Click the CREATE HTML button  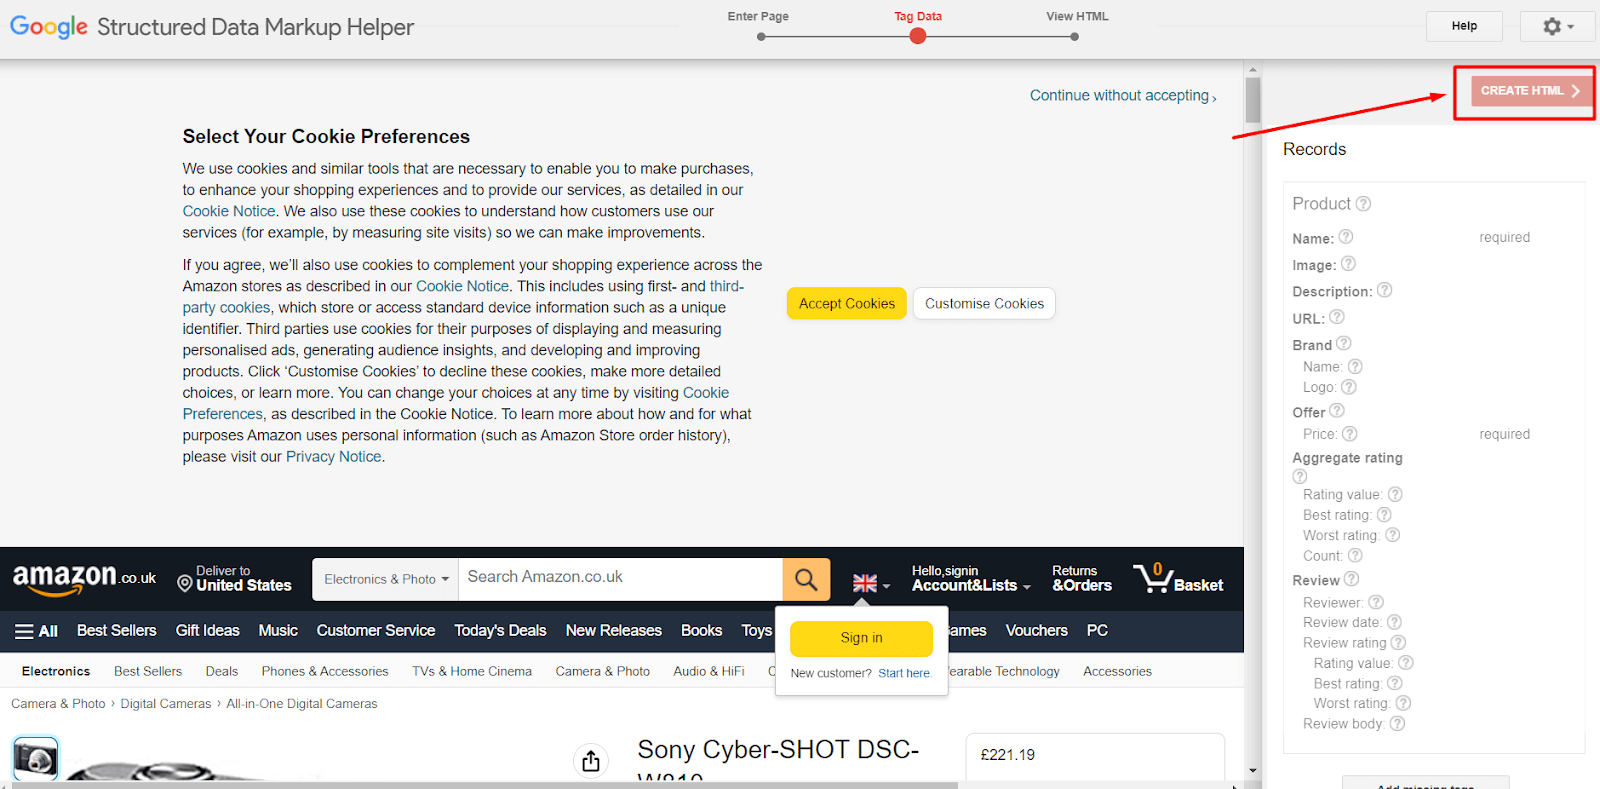(1524, 91)
